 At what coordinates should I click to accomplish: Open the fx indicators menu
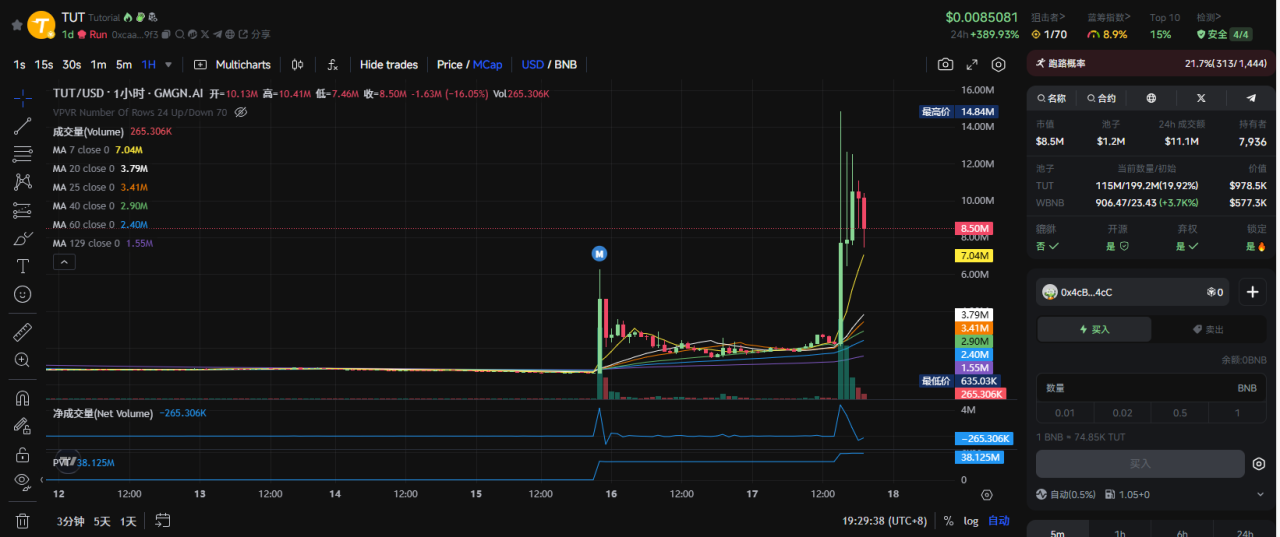pos(333,65)
